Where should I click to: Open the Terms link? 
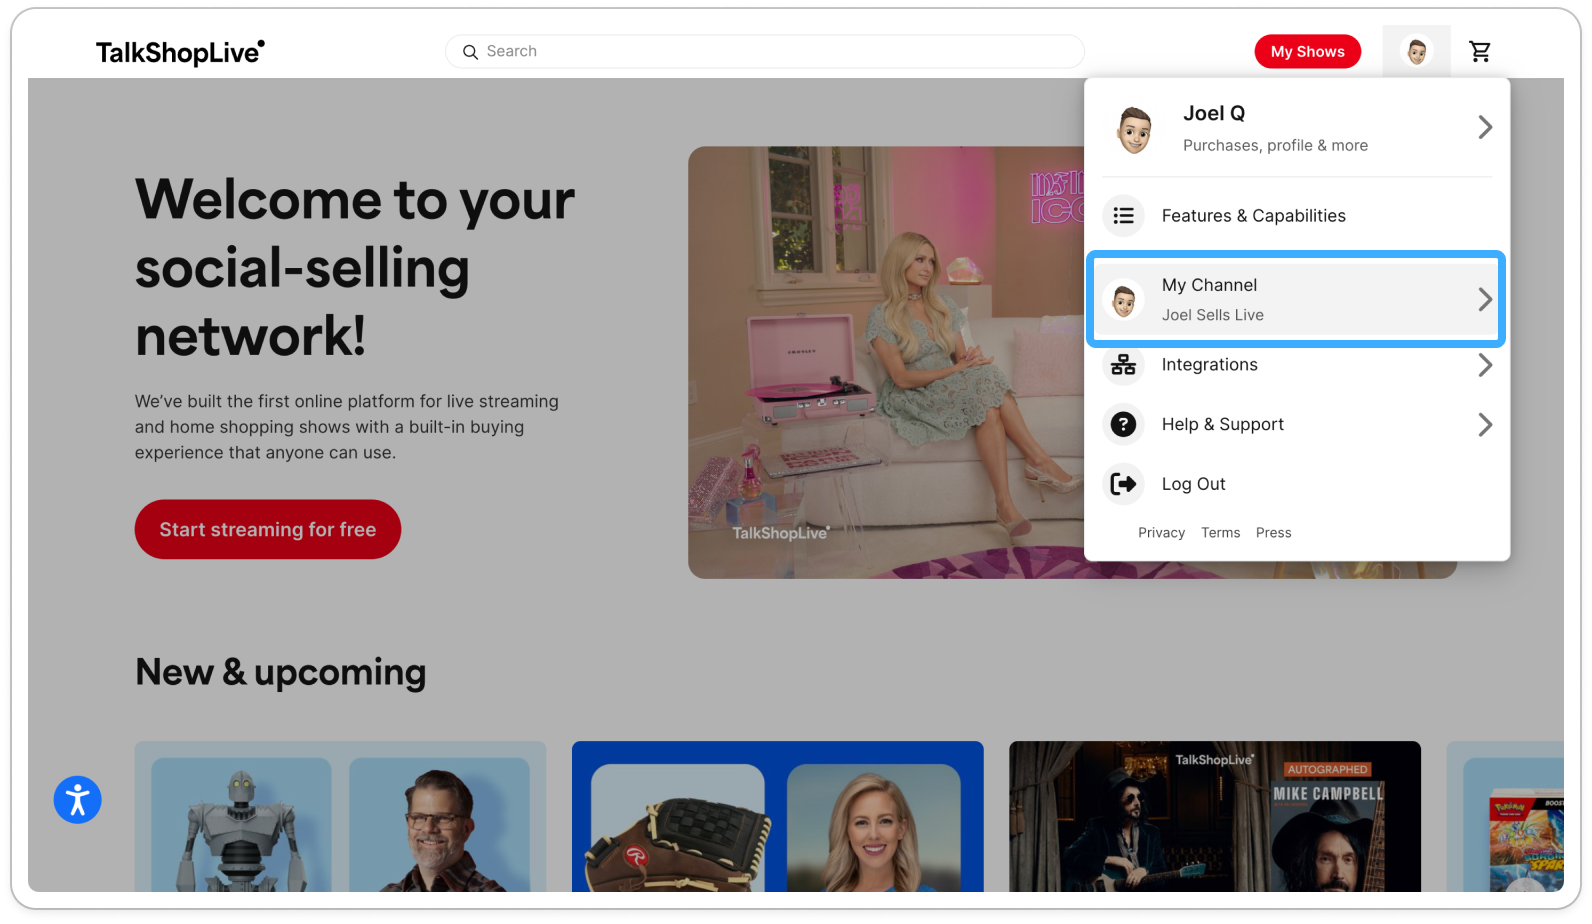(x=1220, y=533)
